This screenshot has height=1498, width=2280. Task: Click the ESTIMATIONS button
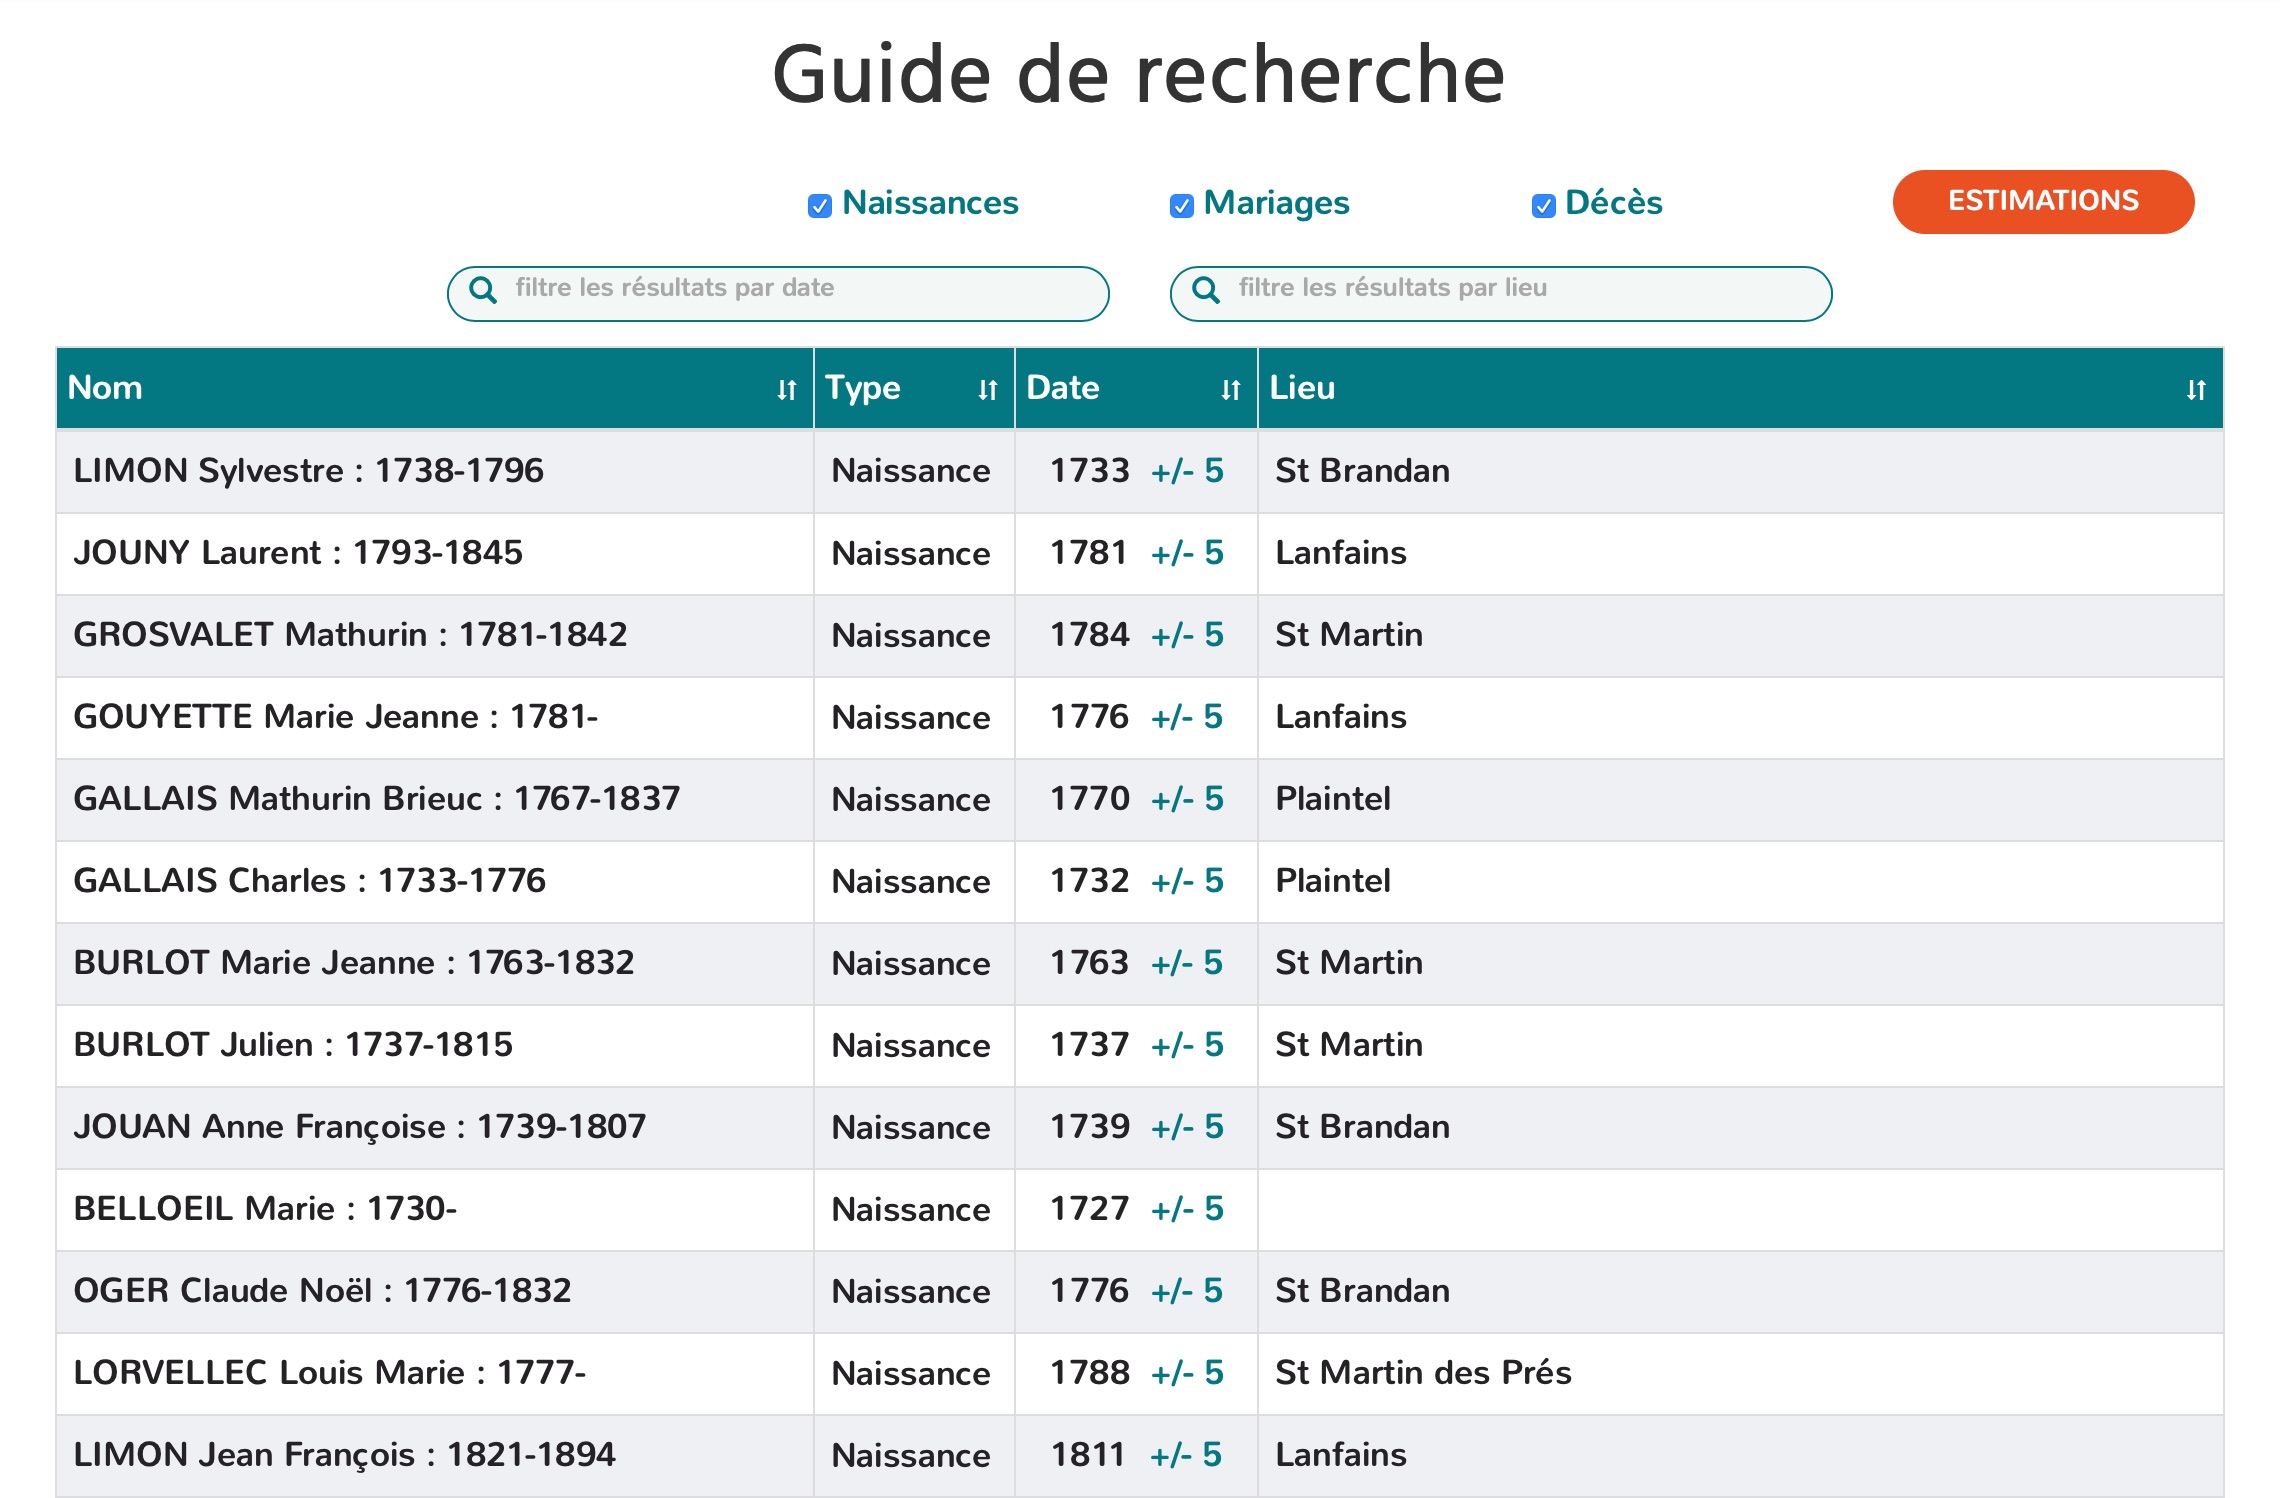[x=2043, y=202]
